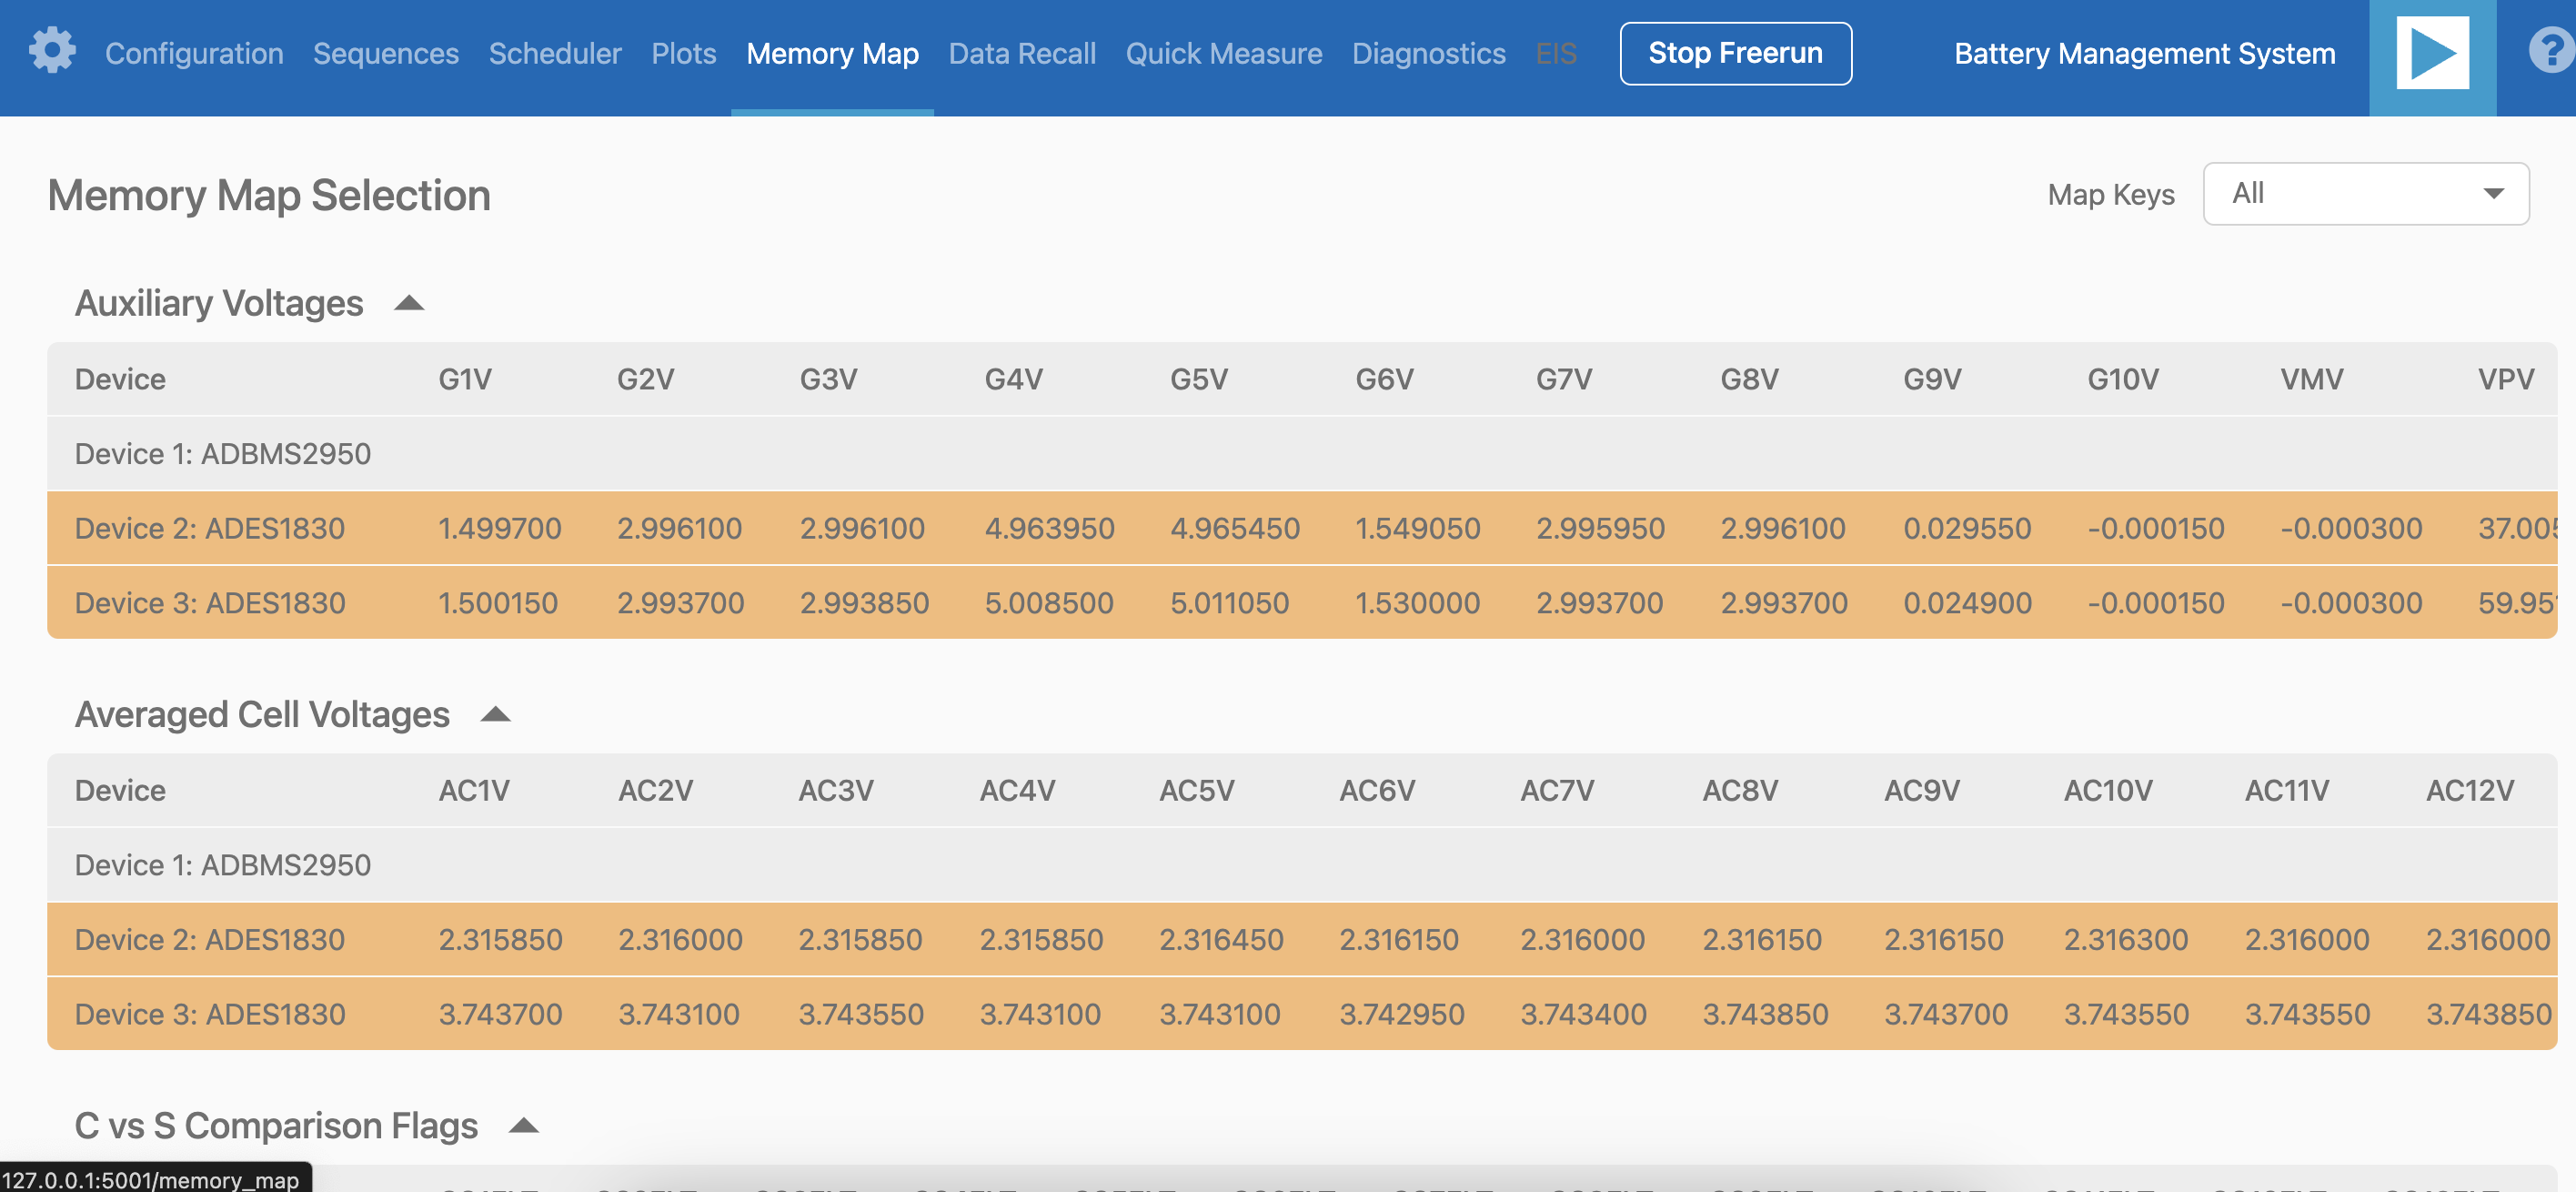Navigate to the Configuration page
This screenshot has height=1192, width=2576.
point(194,54)
